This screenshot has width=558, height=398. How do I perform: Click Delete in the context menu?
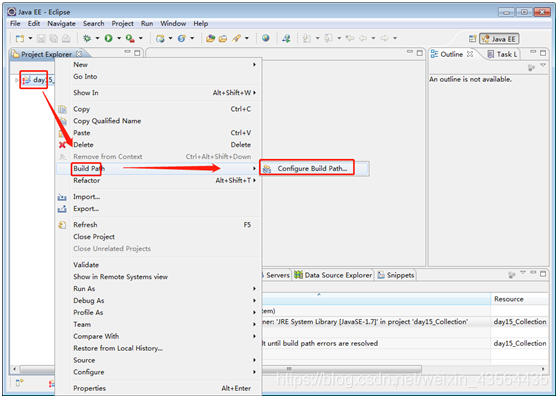click(159, 145)
